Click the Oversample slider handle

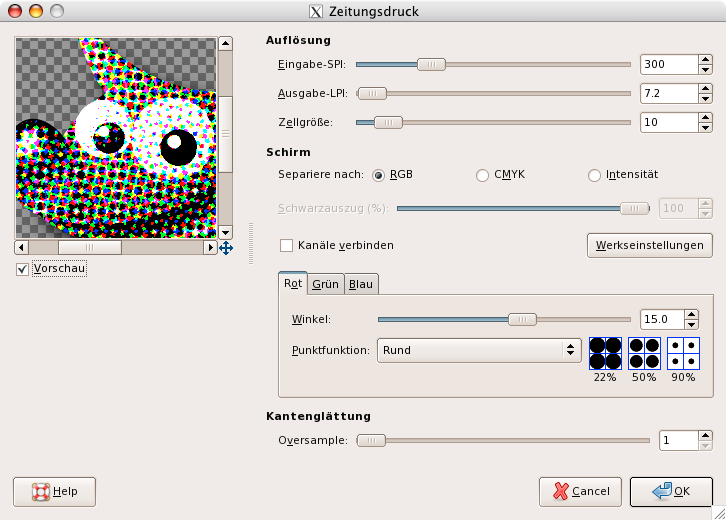pyautogui.click(x=371, y=440)
